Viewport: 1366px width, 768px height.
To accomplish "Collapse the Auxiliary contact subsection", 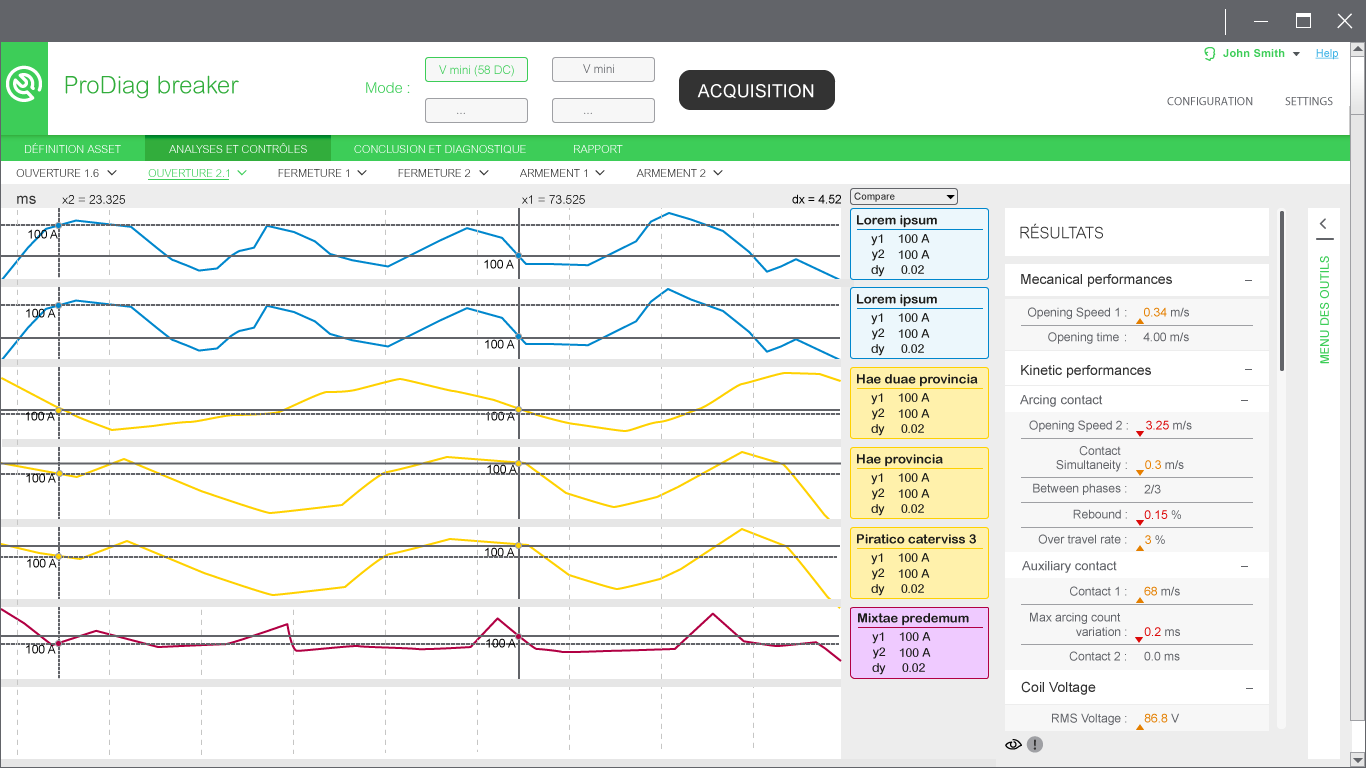I will point(1245,566).
